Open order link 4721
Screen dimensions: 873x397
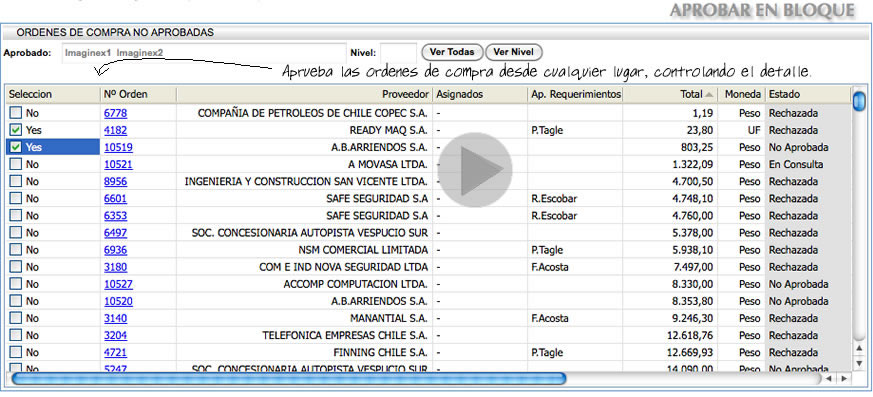point(115,352)
